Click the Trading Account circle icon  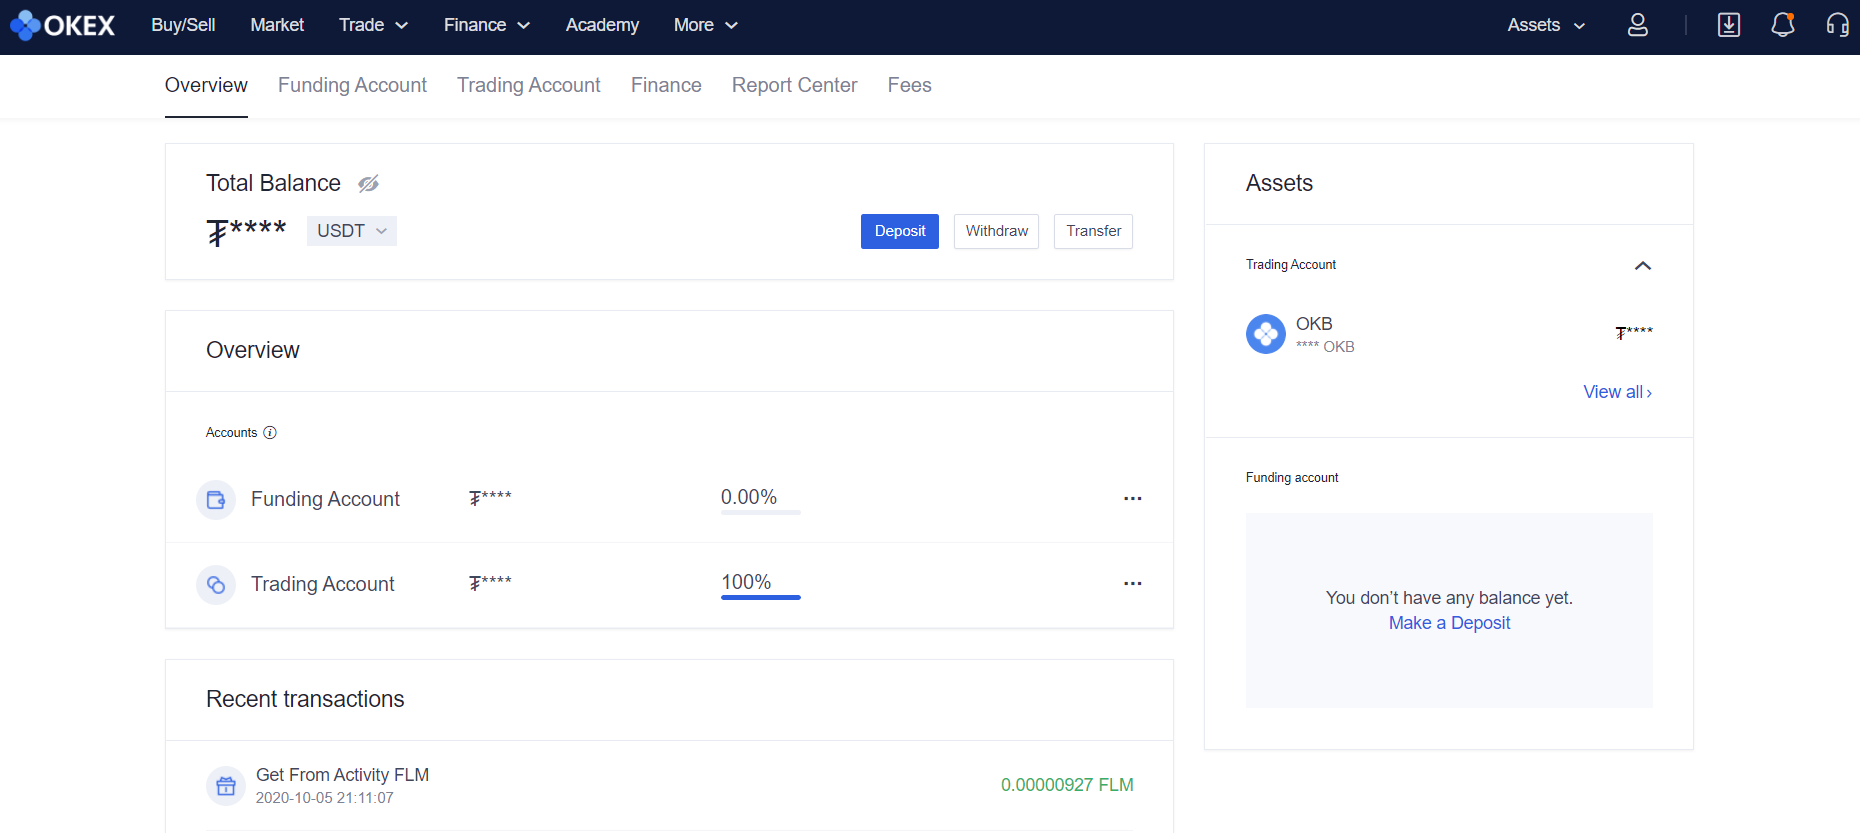click(x=216, y=585)
